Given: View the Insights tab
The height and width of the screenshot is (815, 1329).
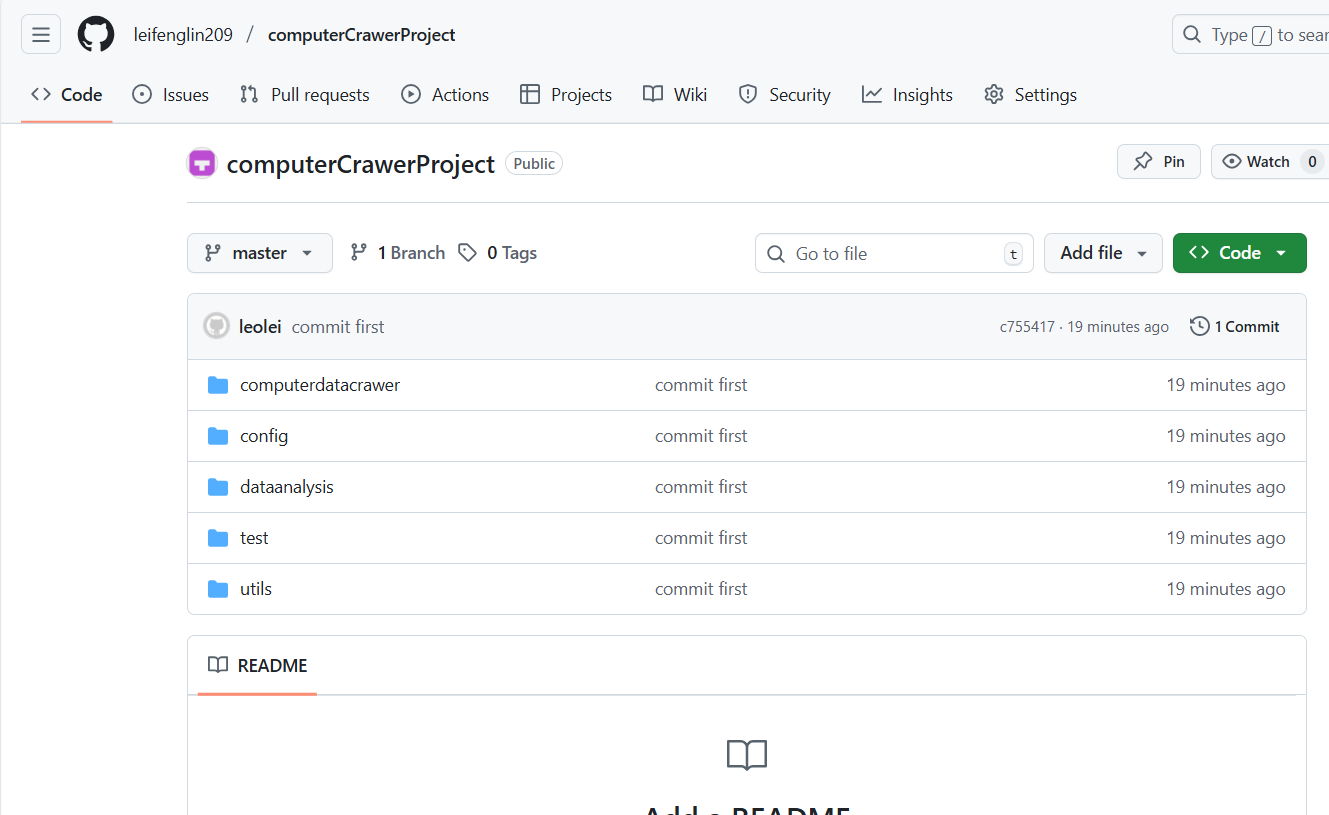Looking at the screenshot, I should click(907, 95).
